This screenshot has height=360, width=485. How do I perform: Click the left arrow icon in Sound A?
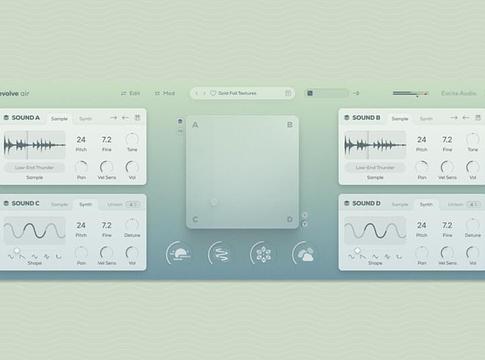click(x=125, y=118)
